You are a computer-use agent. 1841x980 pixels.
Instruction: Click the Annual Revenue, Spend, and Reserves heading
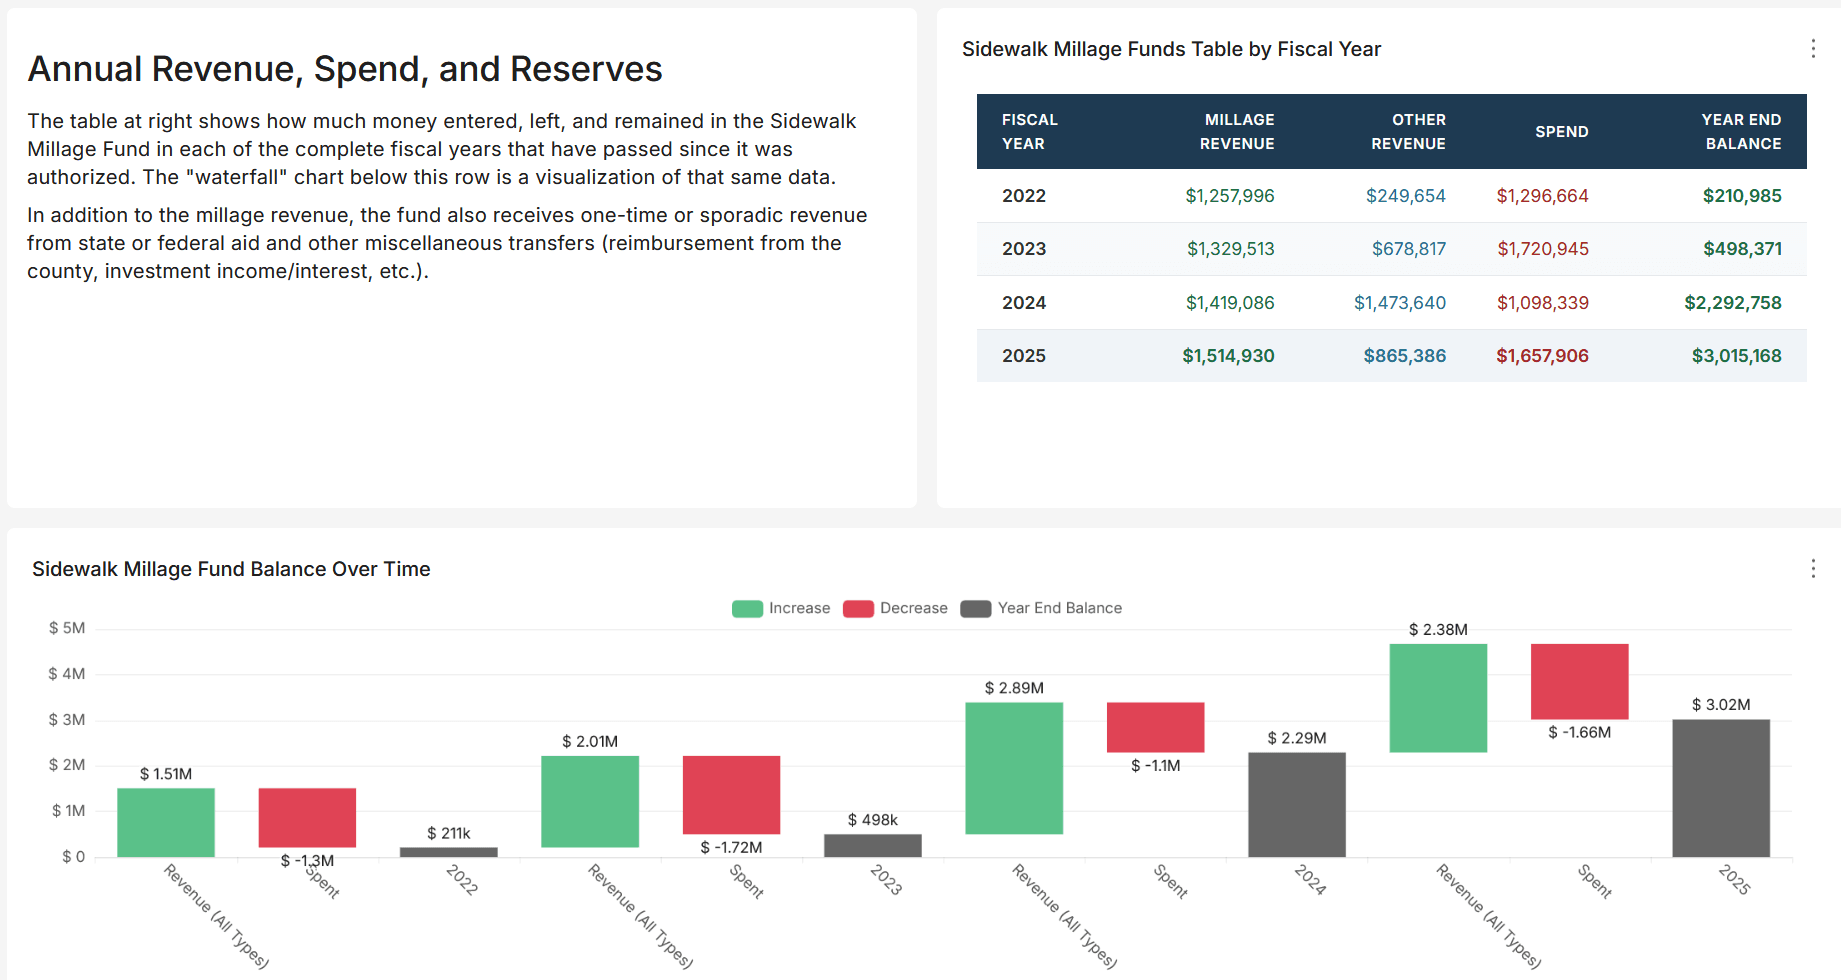pos(345,69)
